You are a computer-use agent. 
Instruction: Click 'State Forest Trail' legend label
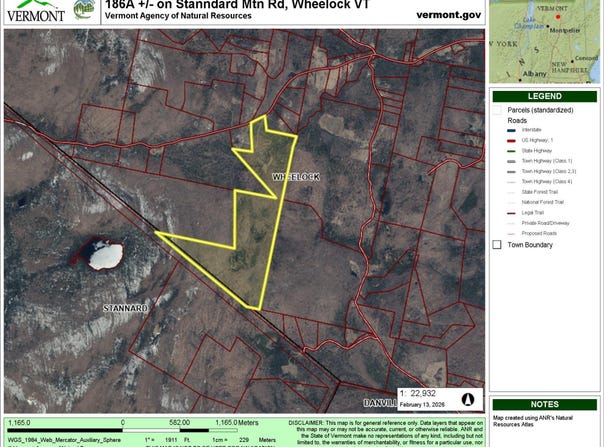point(539,192)
